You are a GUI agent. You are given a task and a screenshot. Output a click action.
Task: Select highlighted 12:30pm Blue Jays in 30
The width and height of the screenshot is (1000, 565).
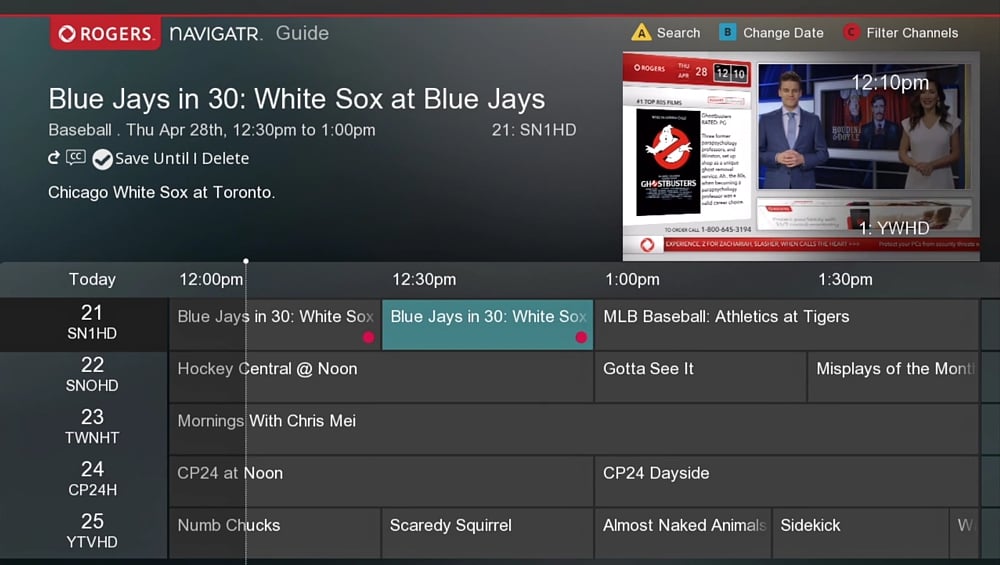point(488,325)
